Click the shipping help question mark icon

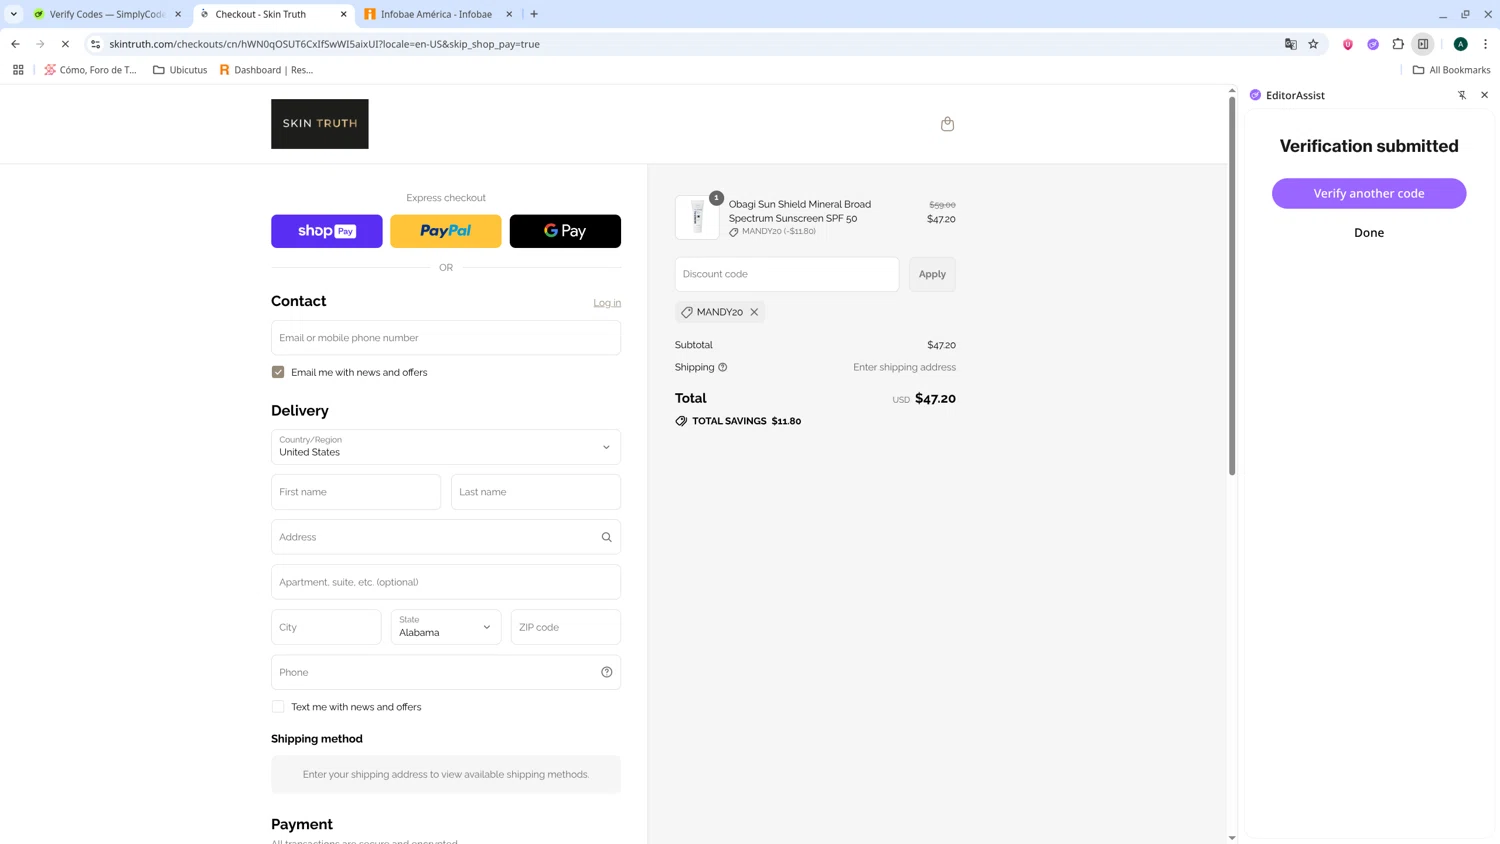pyautogui.click(x=723, y=367)
